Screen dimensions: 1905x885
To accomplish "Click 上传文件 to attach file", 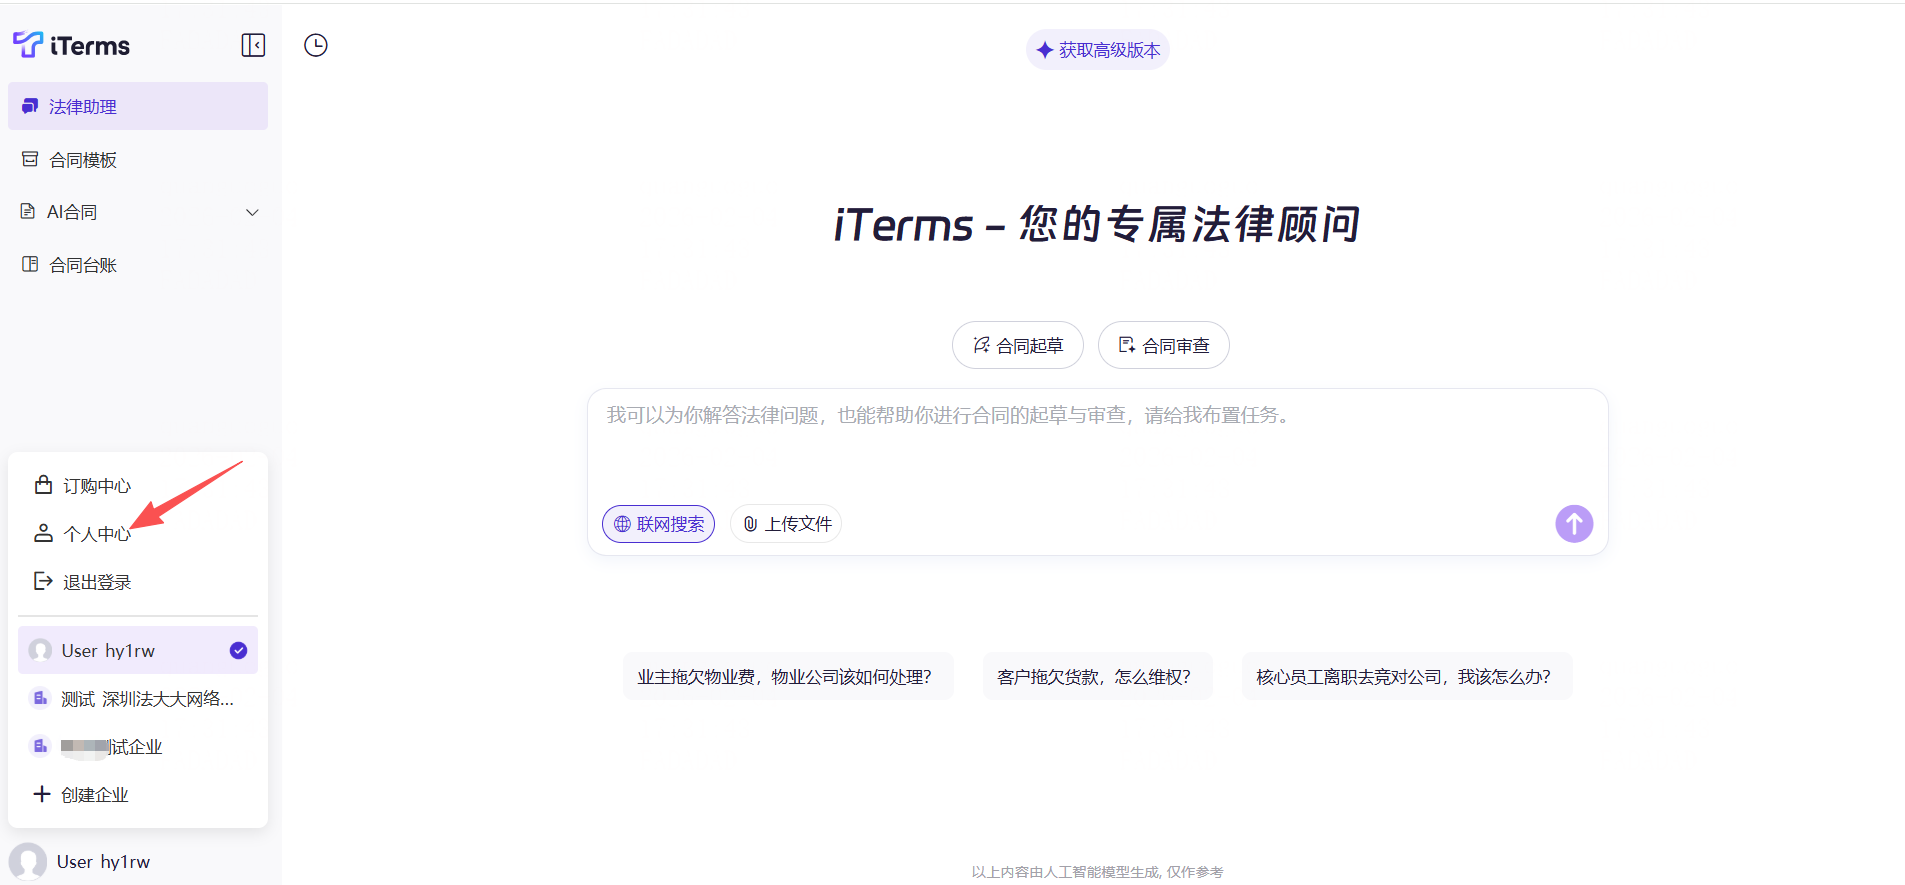I will [x=786, y=524].
